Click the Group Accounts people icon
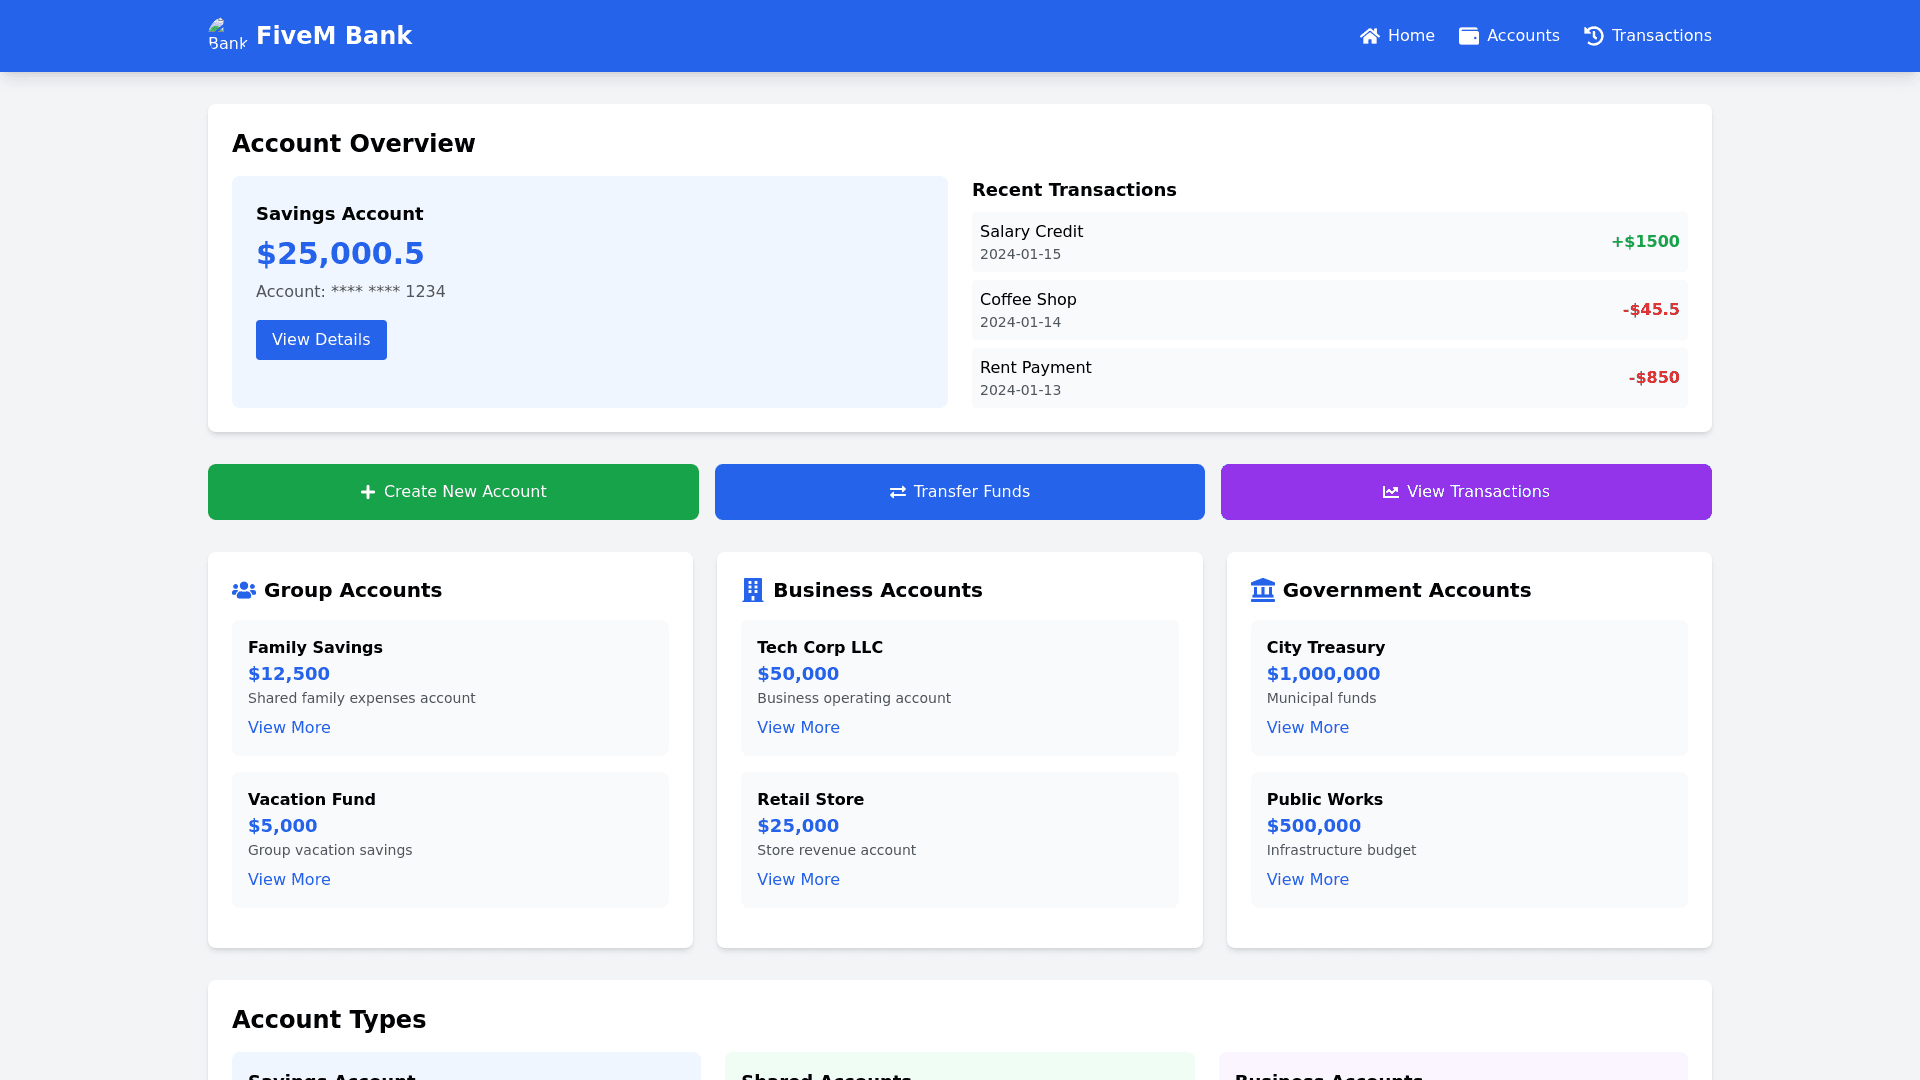This screenshot has height=1080, width=1920. pyautogui.click(x=243, y=590)
